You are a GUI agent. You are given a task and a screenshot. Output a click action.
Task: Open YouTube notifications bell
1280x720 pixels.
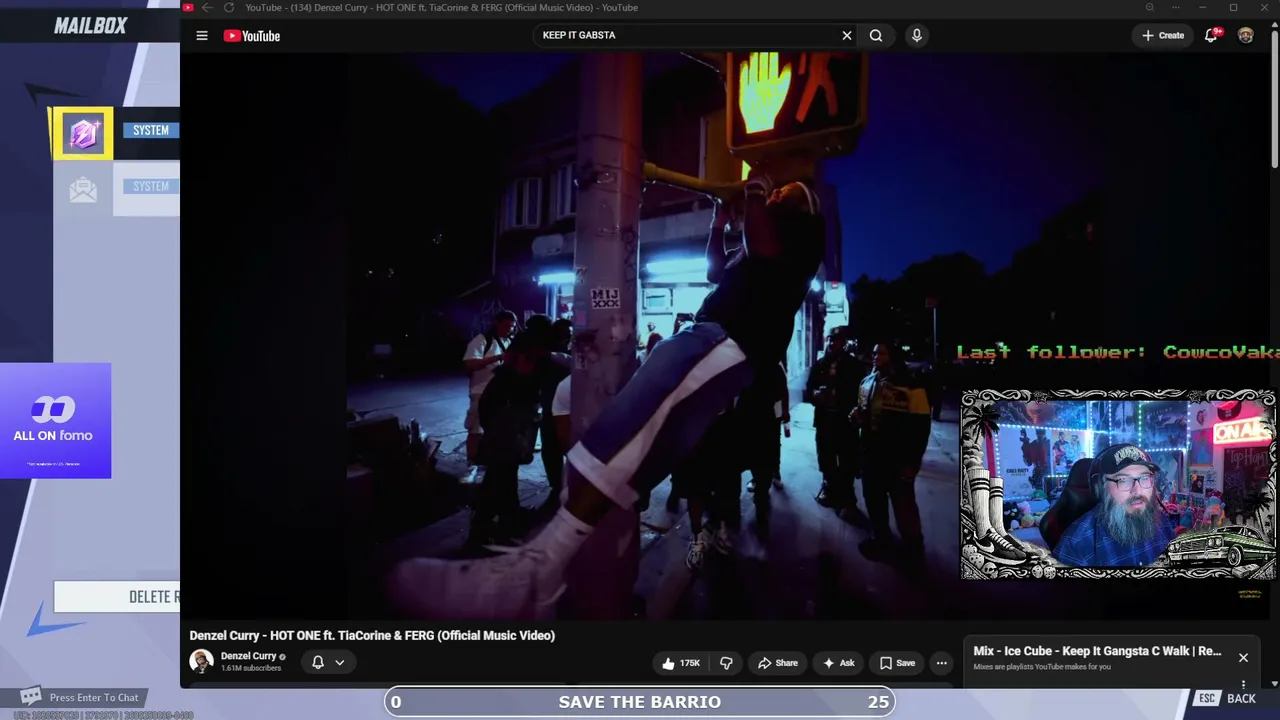(x=1211, y=35)
